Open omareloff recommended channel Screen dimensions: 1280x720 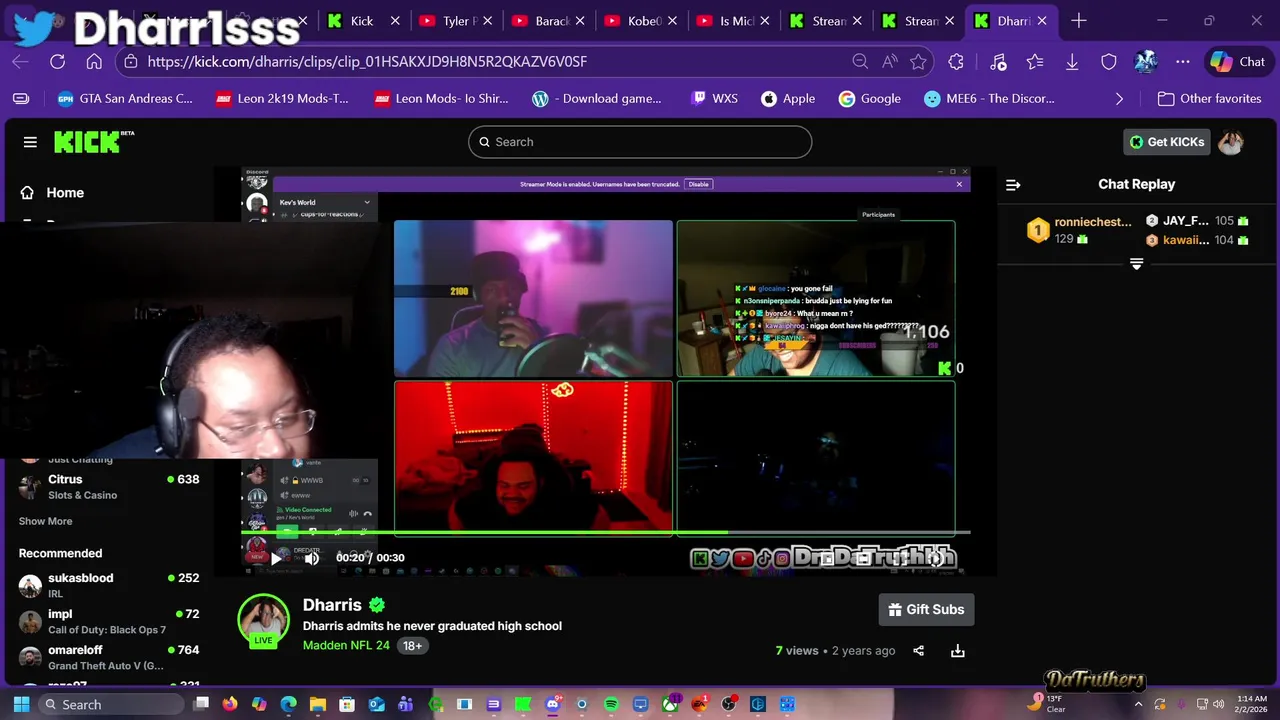click(x=109, y=657)
